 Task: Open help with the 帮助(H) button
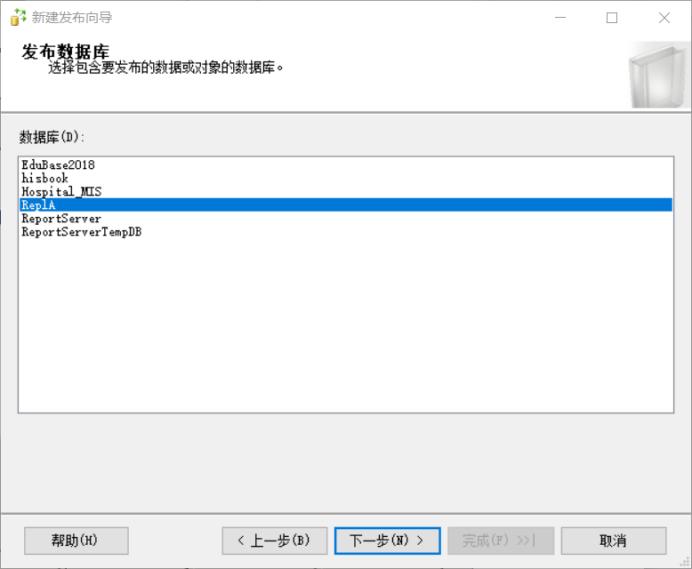pyautogui.click(x=76, y=541)
